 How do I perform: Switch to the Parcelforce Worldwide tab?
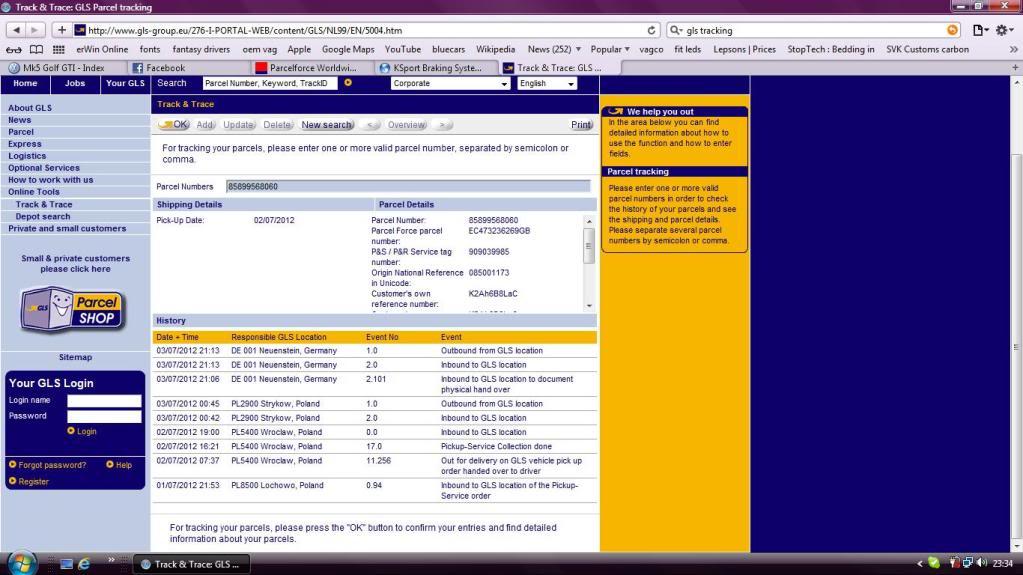click(x=313, y=68)
